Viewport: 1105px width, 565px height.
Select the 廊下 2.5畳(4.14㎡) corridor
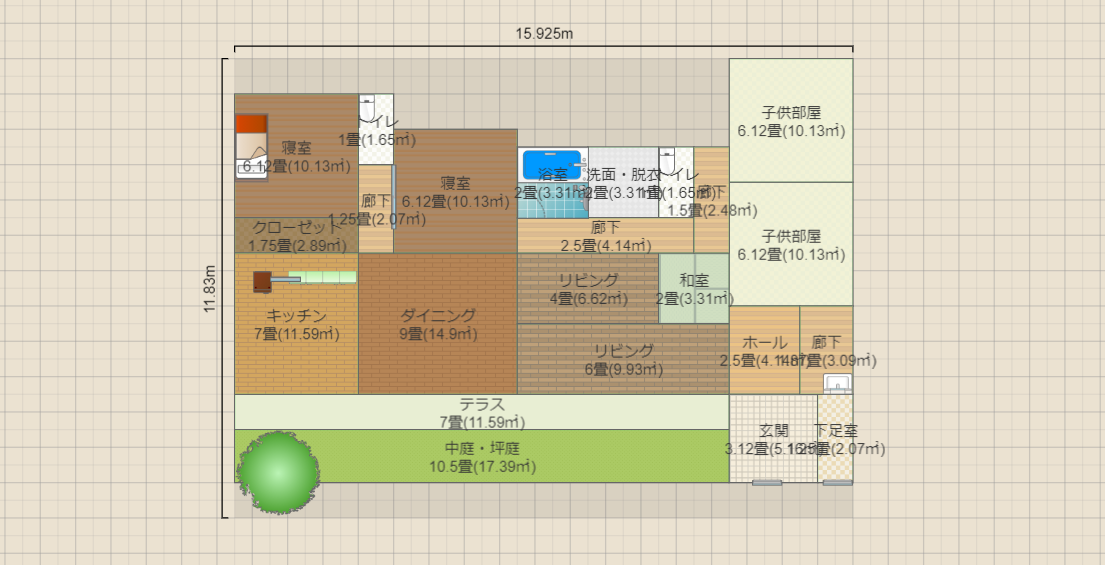pyautogui.click(x=606, y=235)
